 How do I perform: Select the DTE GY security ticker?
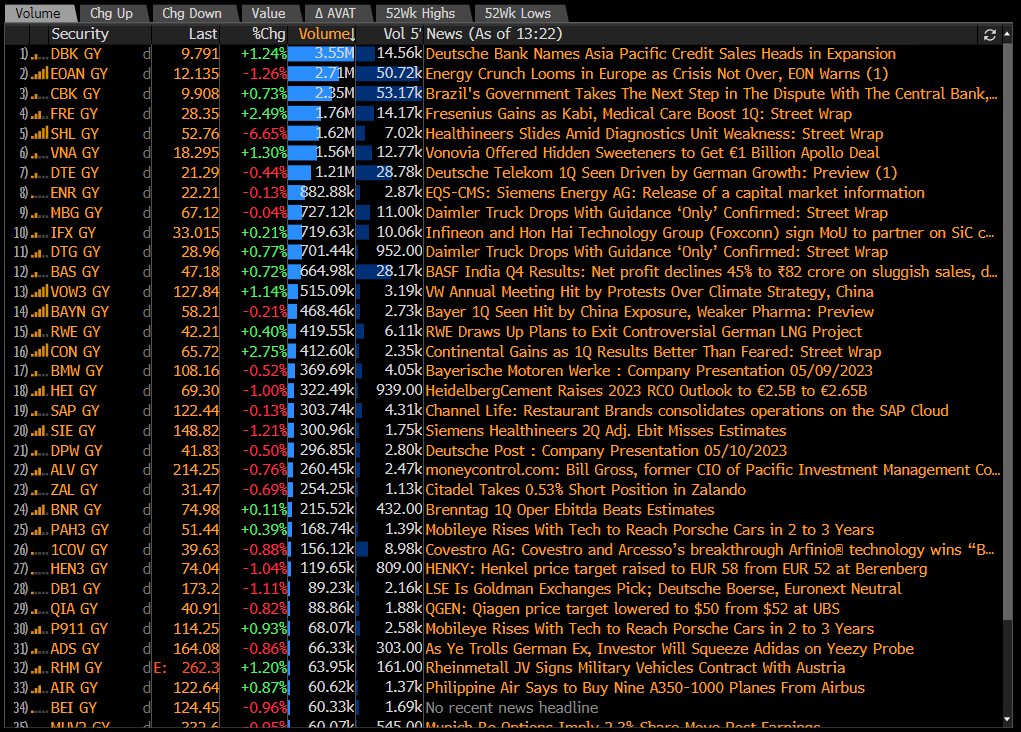(75, 173)
